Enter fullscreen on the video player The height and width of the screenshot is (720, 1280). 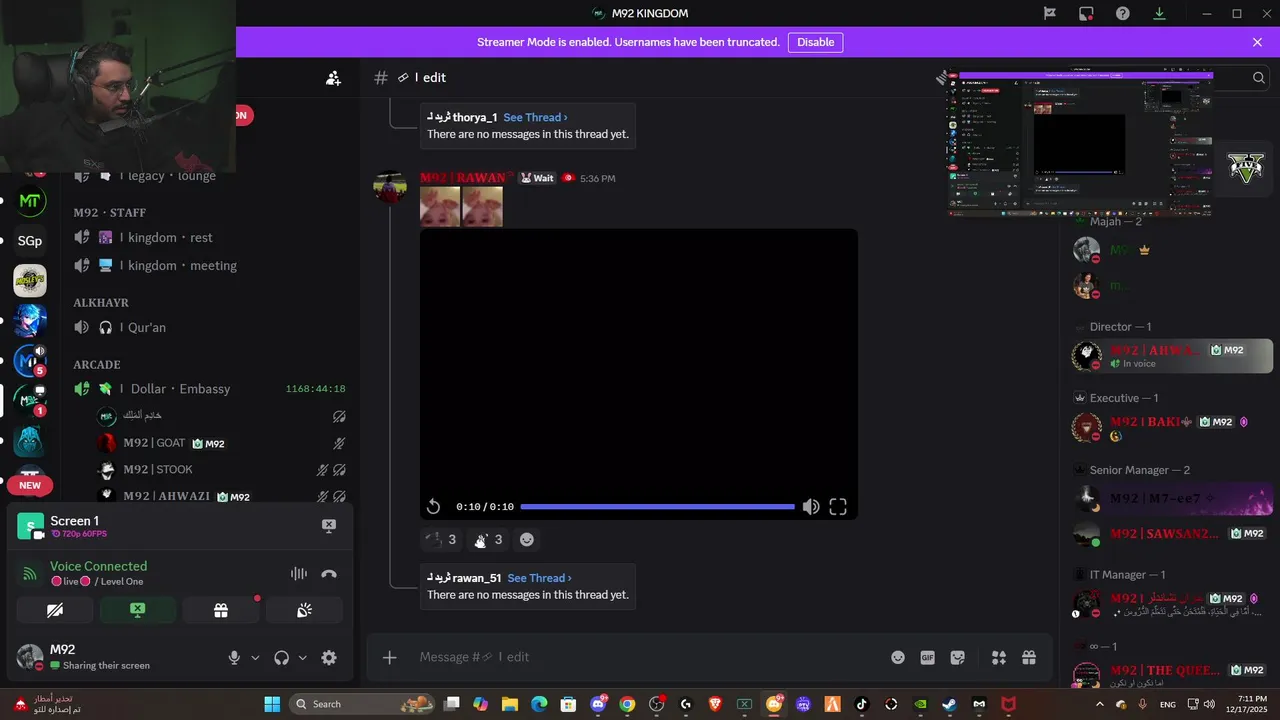click(838, 507)
